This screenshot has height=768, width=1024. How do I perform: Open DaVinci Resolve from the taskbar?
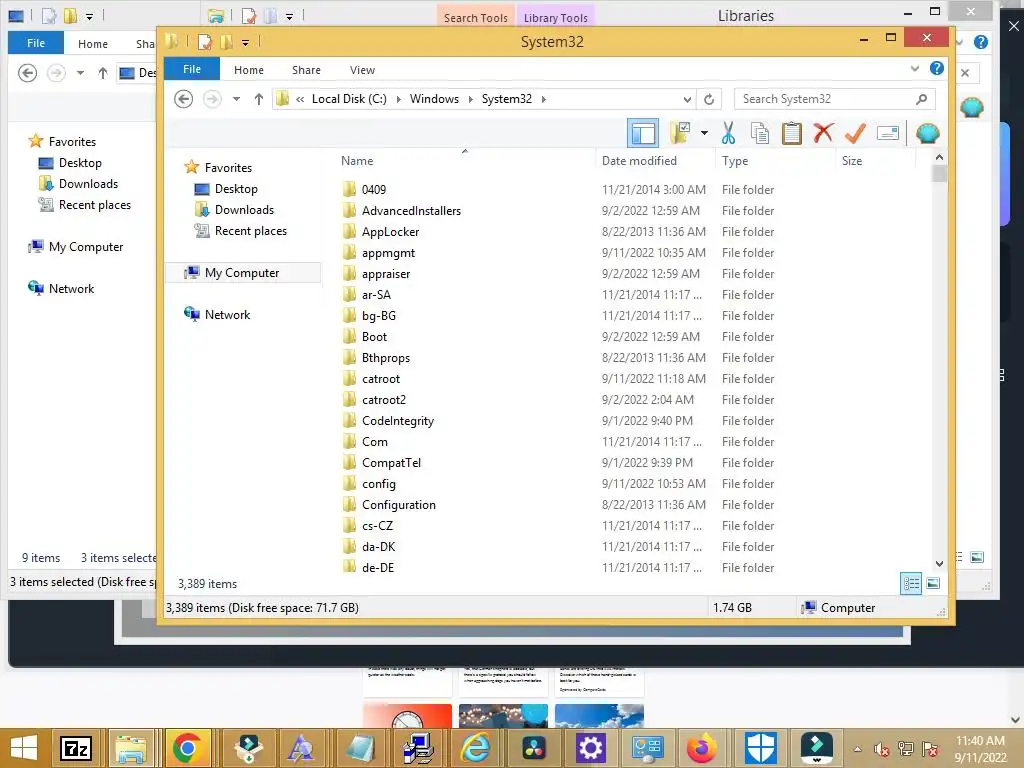point(533,748)
